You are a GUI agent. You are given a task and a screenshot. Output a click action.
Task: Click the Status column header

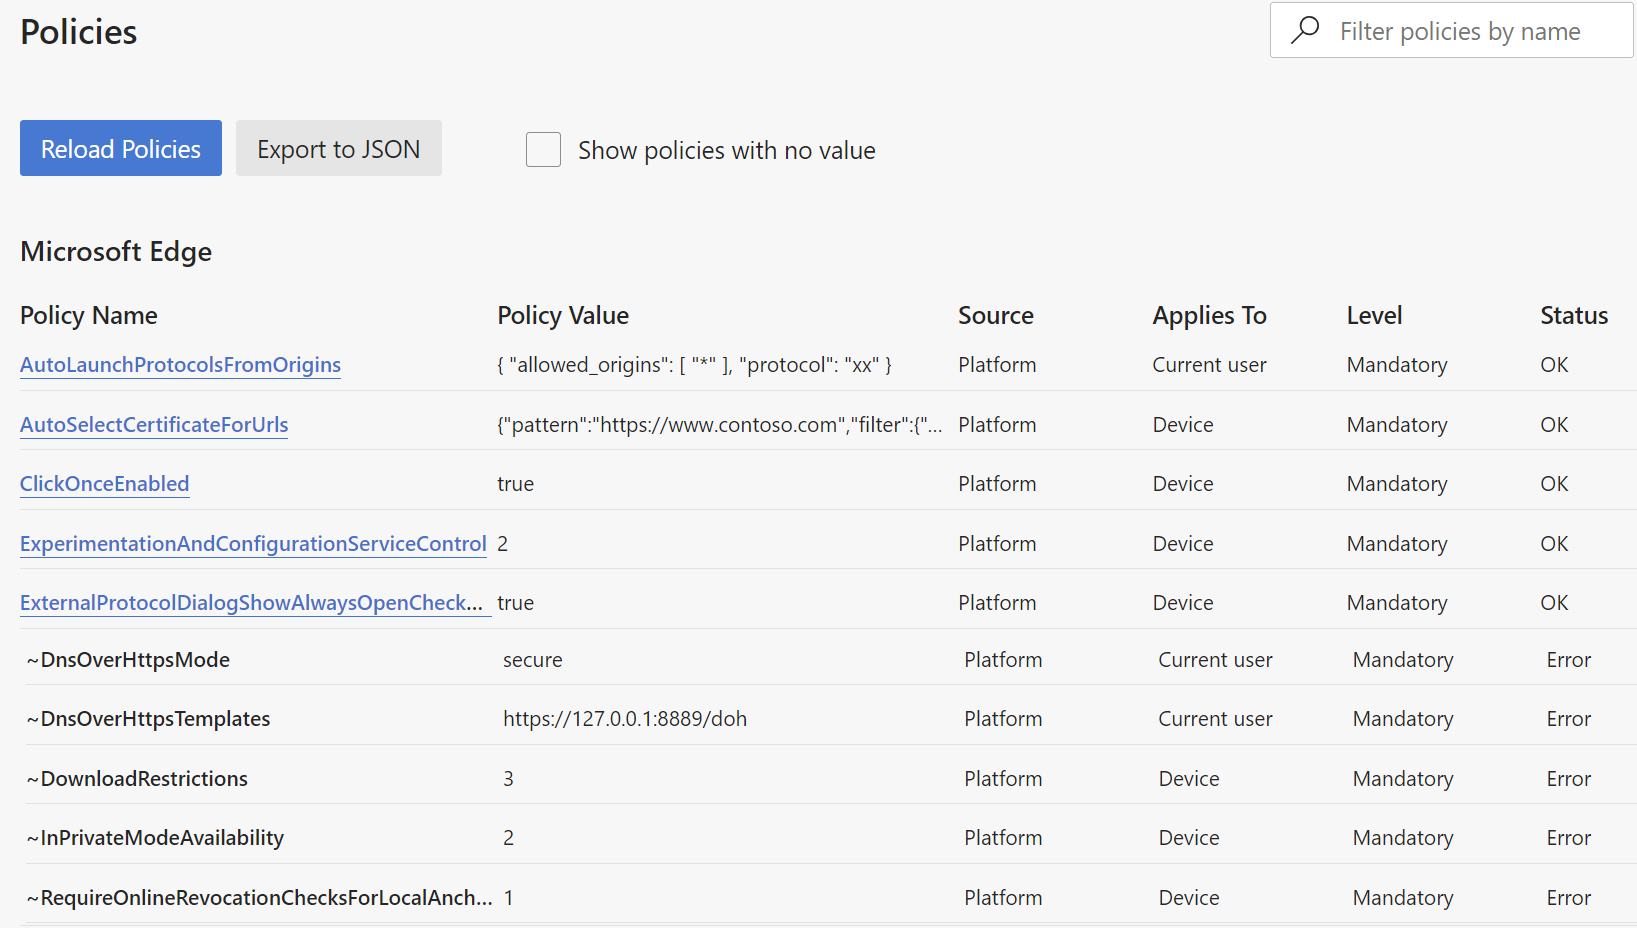(x=1574, y=316)
